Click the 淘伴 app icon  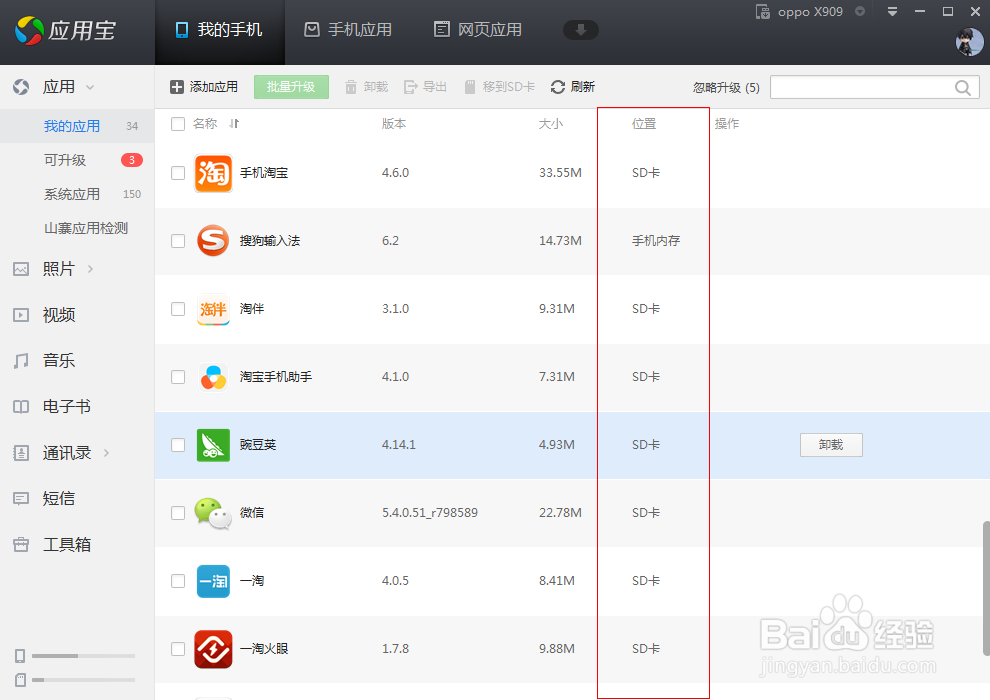[x=213, y=309]
